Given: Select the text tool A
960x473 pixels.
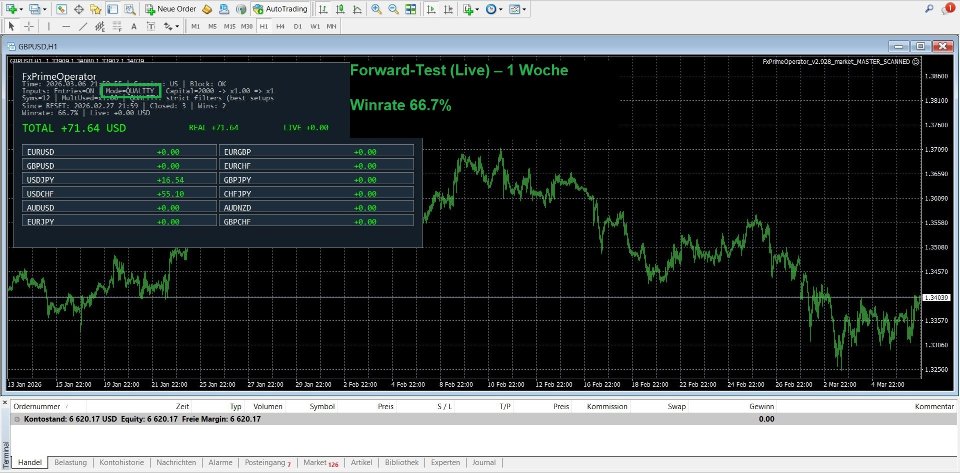Looking at the screenshot, I should (134, 26).
